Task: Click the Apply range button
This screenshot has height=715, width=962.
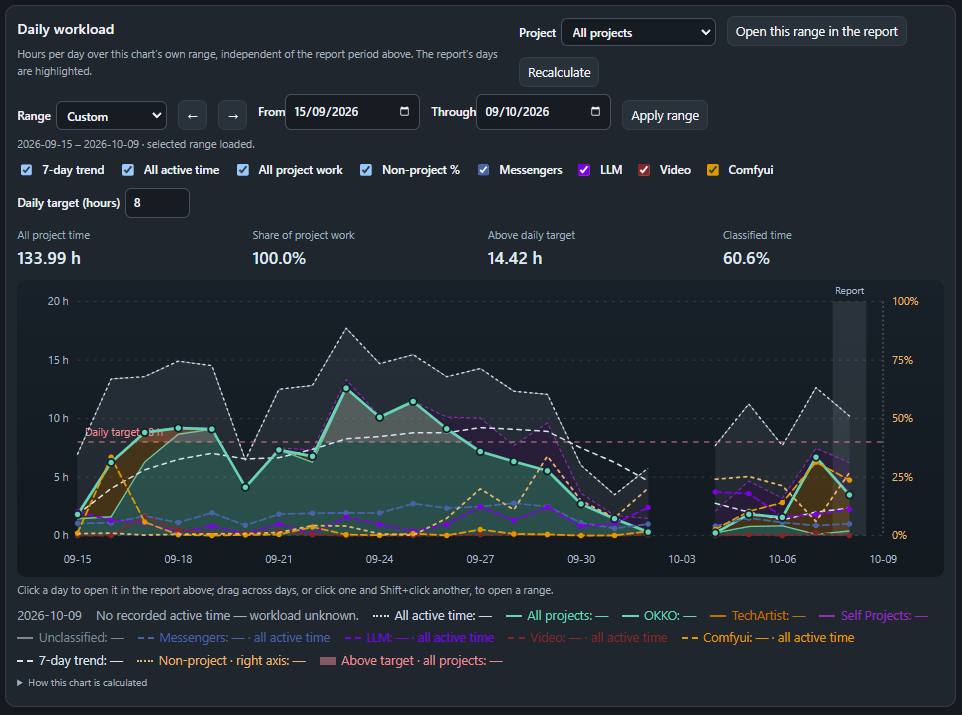Action: (x=665, y=115)
